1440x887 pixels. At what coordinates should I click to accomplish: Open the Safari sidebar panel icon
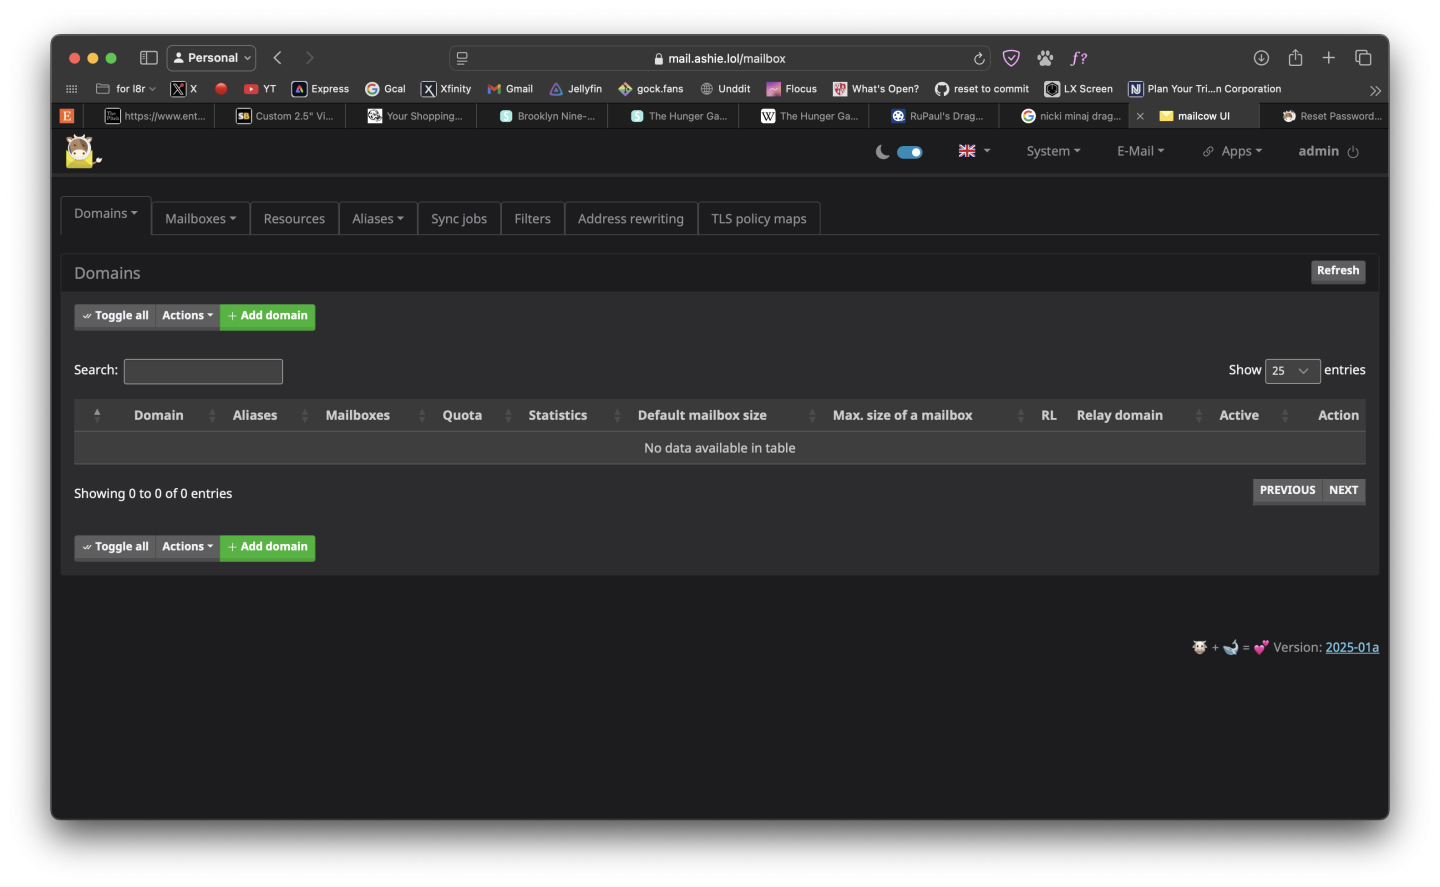tap(149, 58)
